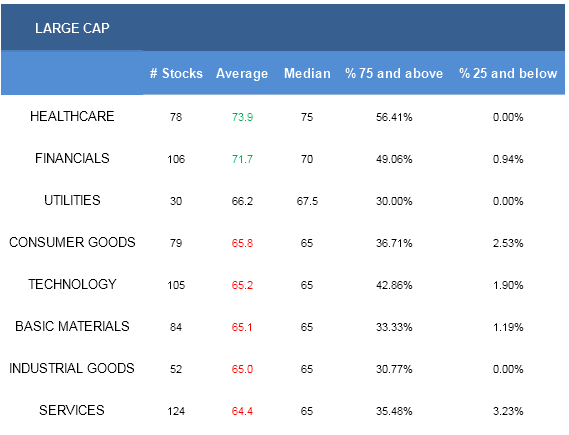Click Technology 42.86% cell
Viewport: 569px width, 435px height.
(x=394, y=286)
